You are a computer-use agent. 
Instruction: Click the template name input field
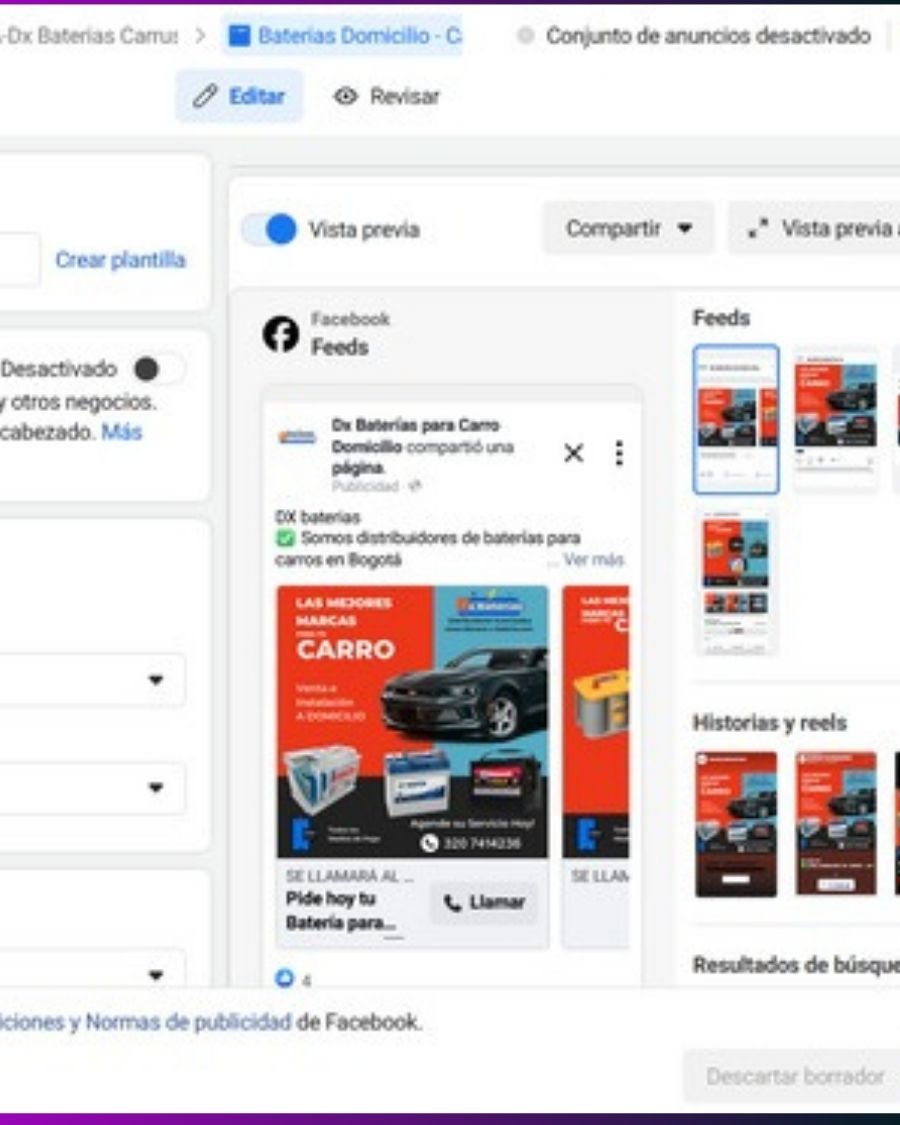click(x=18, y=259)
